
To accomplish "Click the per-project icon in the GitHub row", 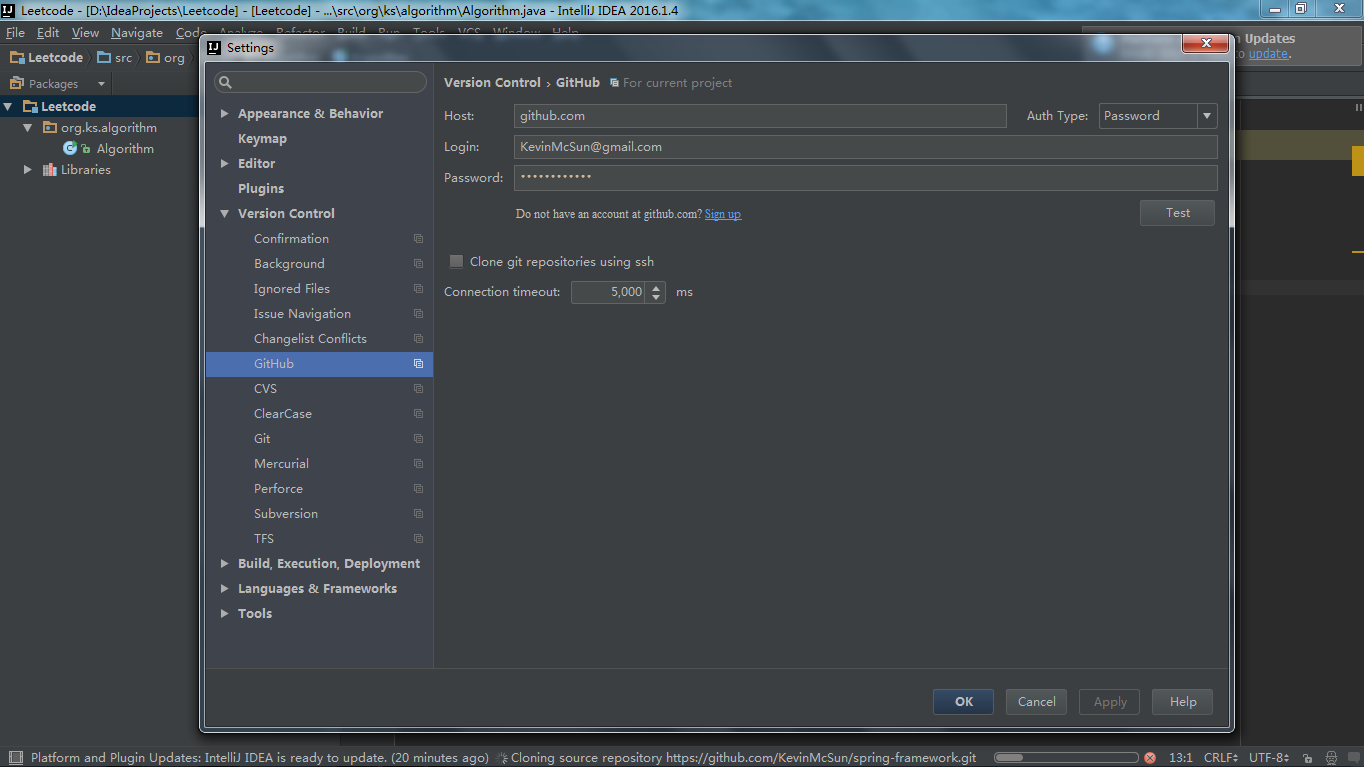I will coord(419,364).
